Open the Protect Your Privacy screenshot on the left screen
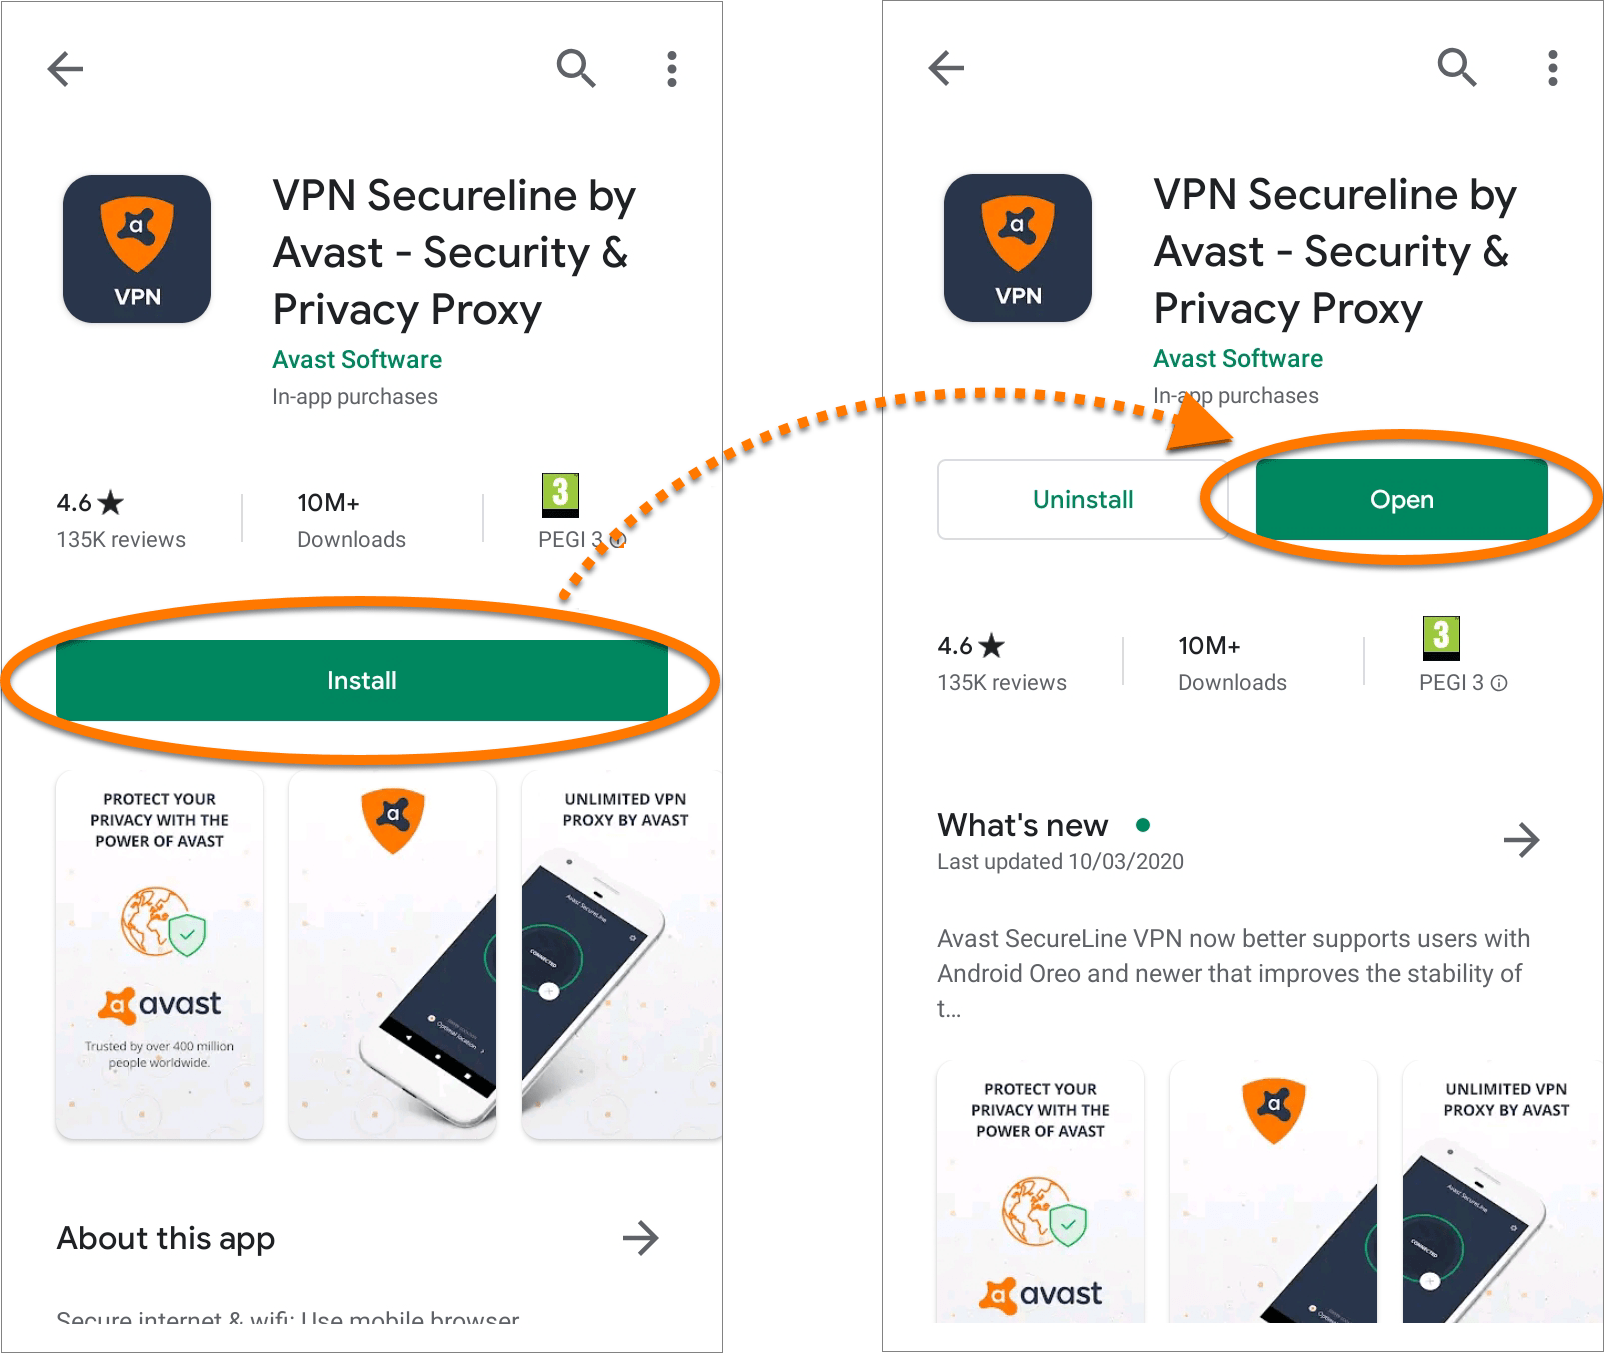This screenshot has height=1353, width=1604. click(160, 955)
